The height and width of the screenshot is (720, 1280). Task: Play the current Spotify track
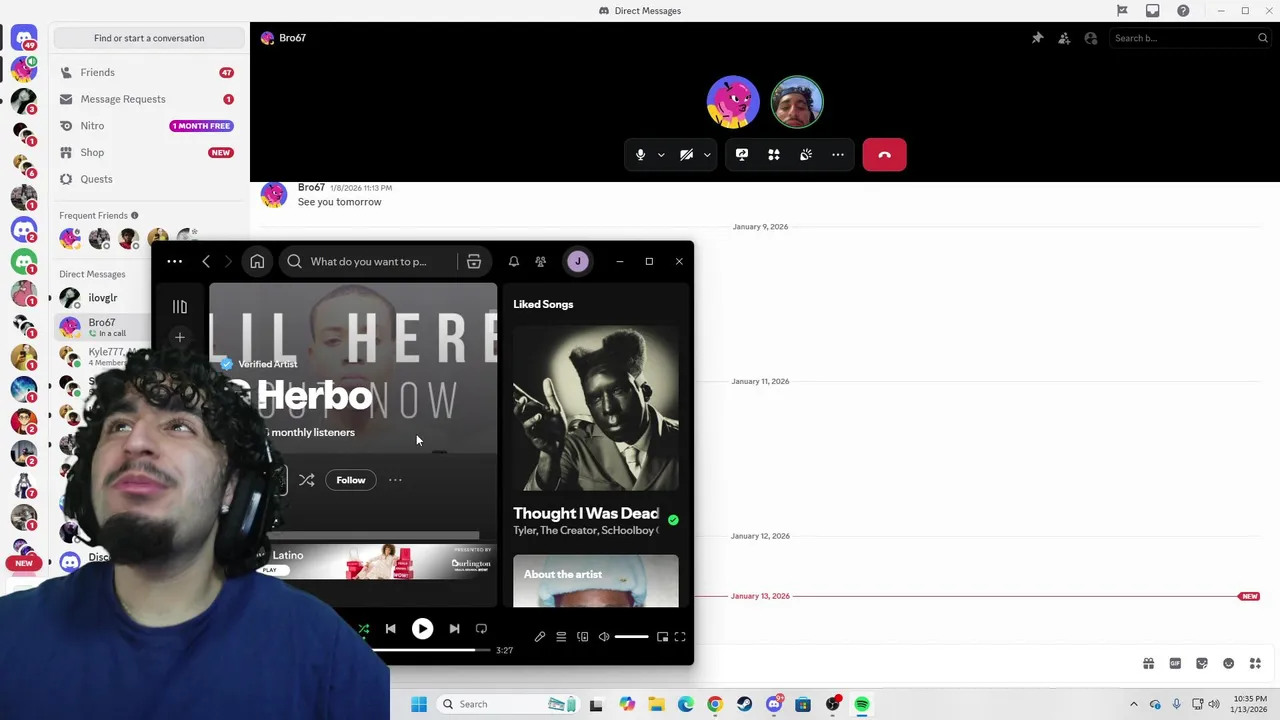(x=422, y=629)
